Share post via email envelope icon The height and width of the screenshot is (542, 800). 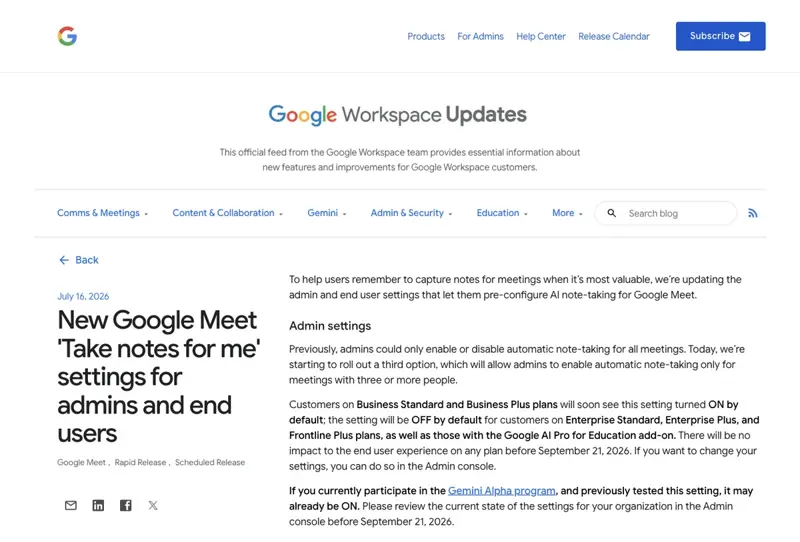point(71,505)
